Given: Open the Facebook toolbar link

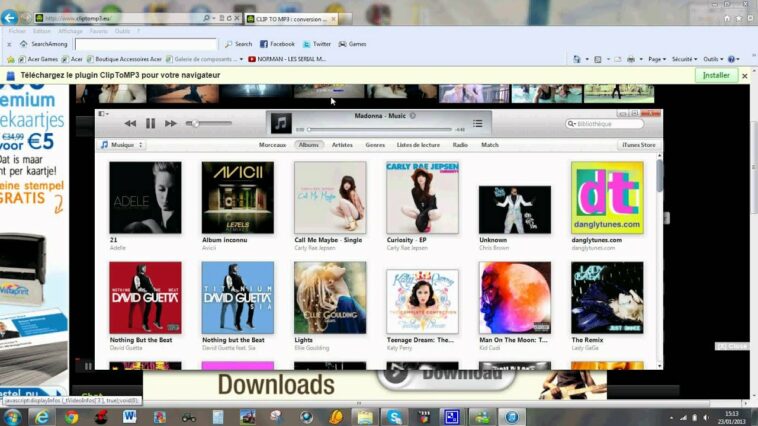Looking at the screenshot, I should click(277, 44).
